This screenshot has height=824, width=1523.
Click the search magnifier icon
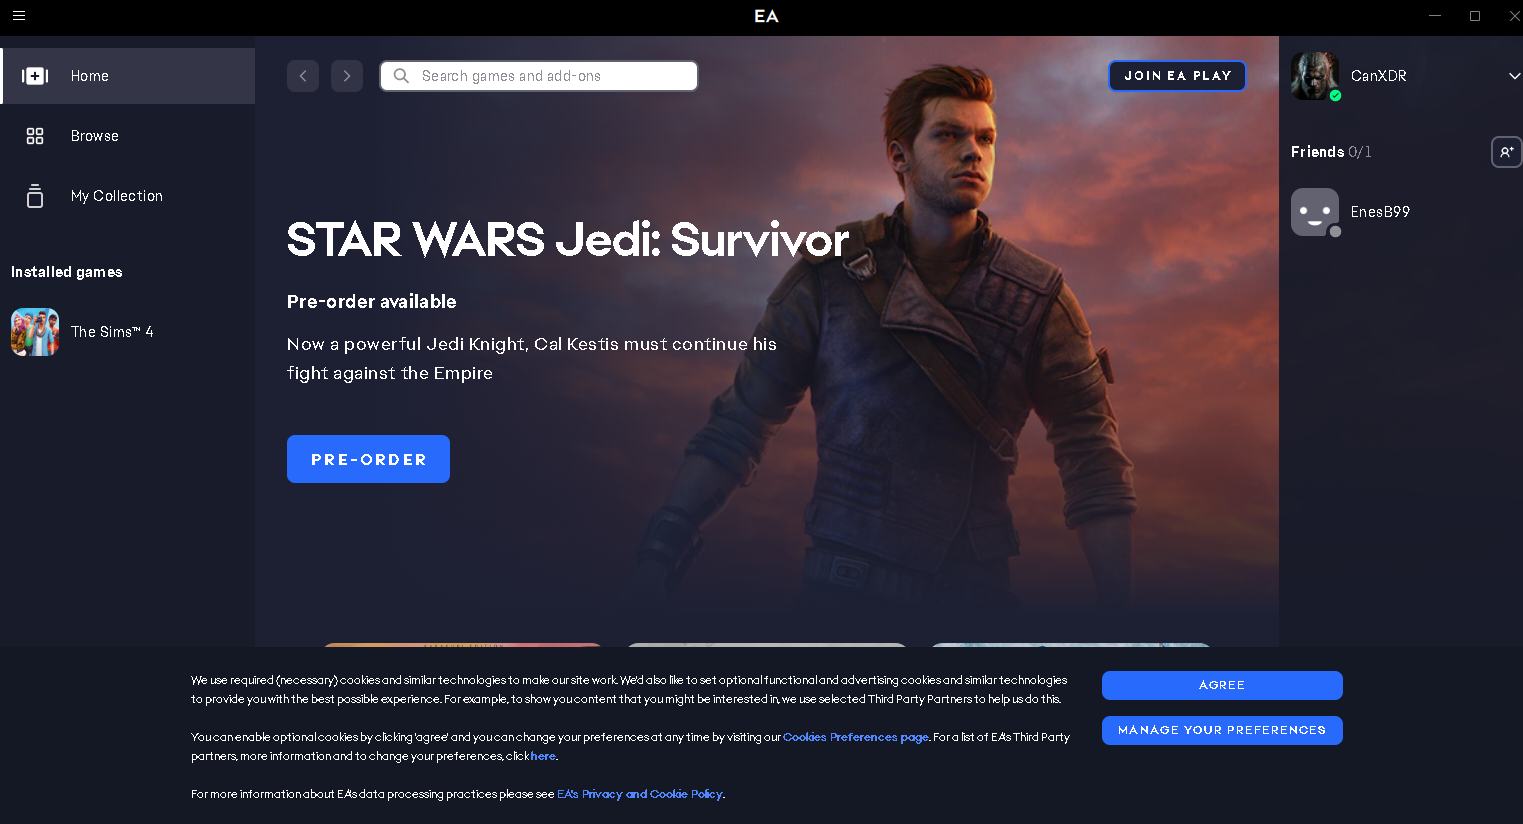click(x=401, y=76)
